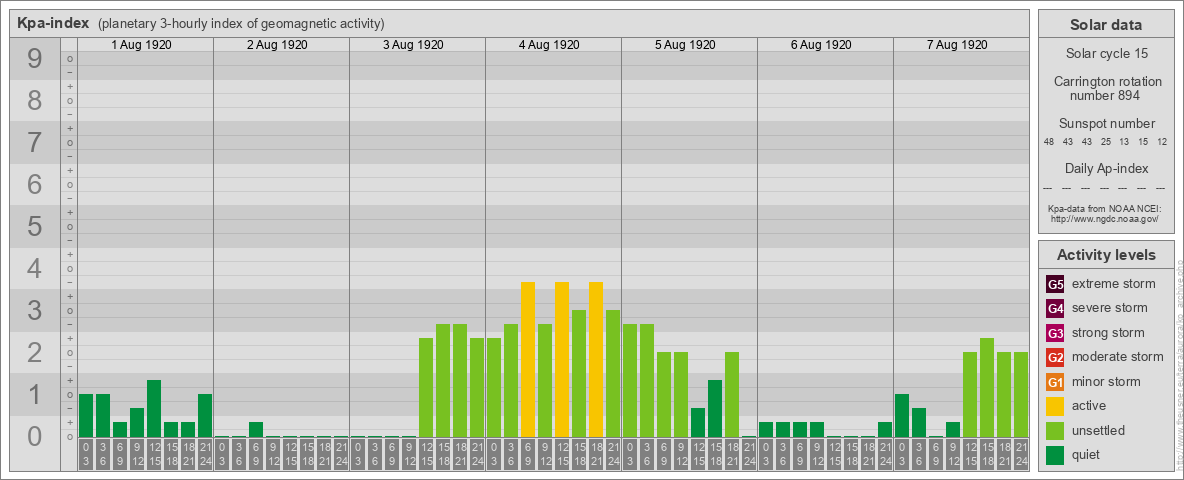Click the Kp scale number 2
This screenshot has height=480, width=1184.
pyautogui.click(x=34, y=352)
